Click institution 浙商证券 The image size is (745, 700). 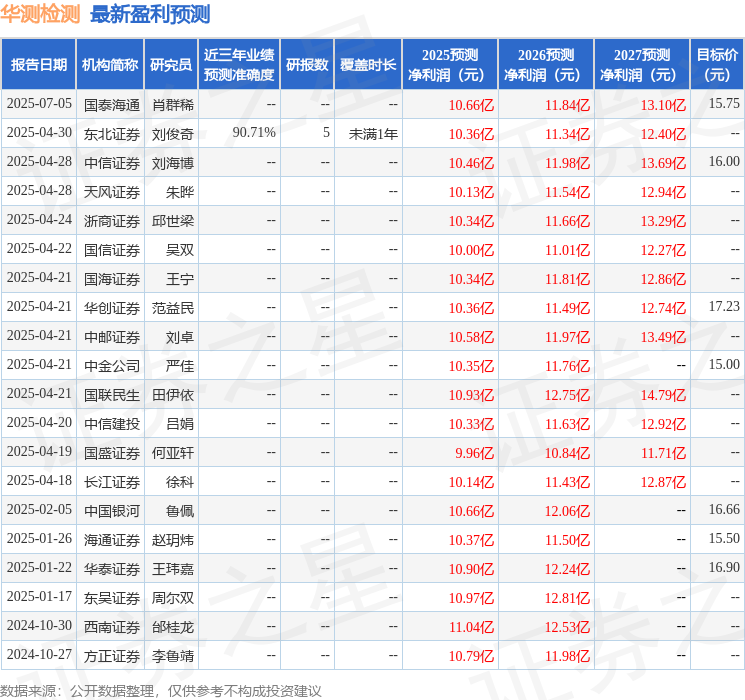[x=112, y=221]
